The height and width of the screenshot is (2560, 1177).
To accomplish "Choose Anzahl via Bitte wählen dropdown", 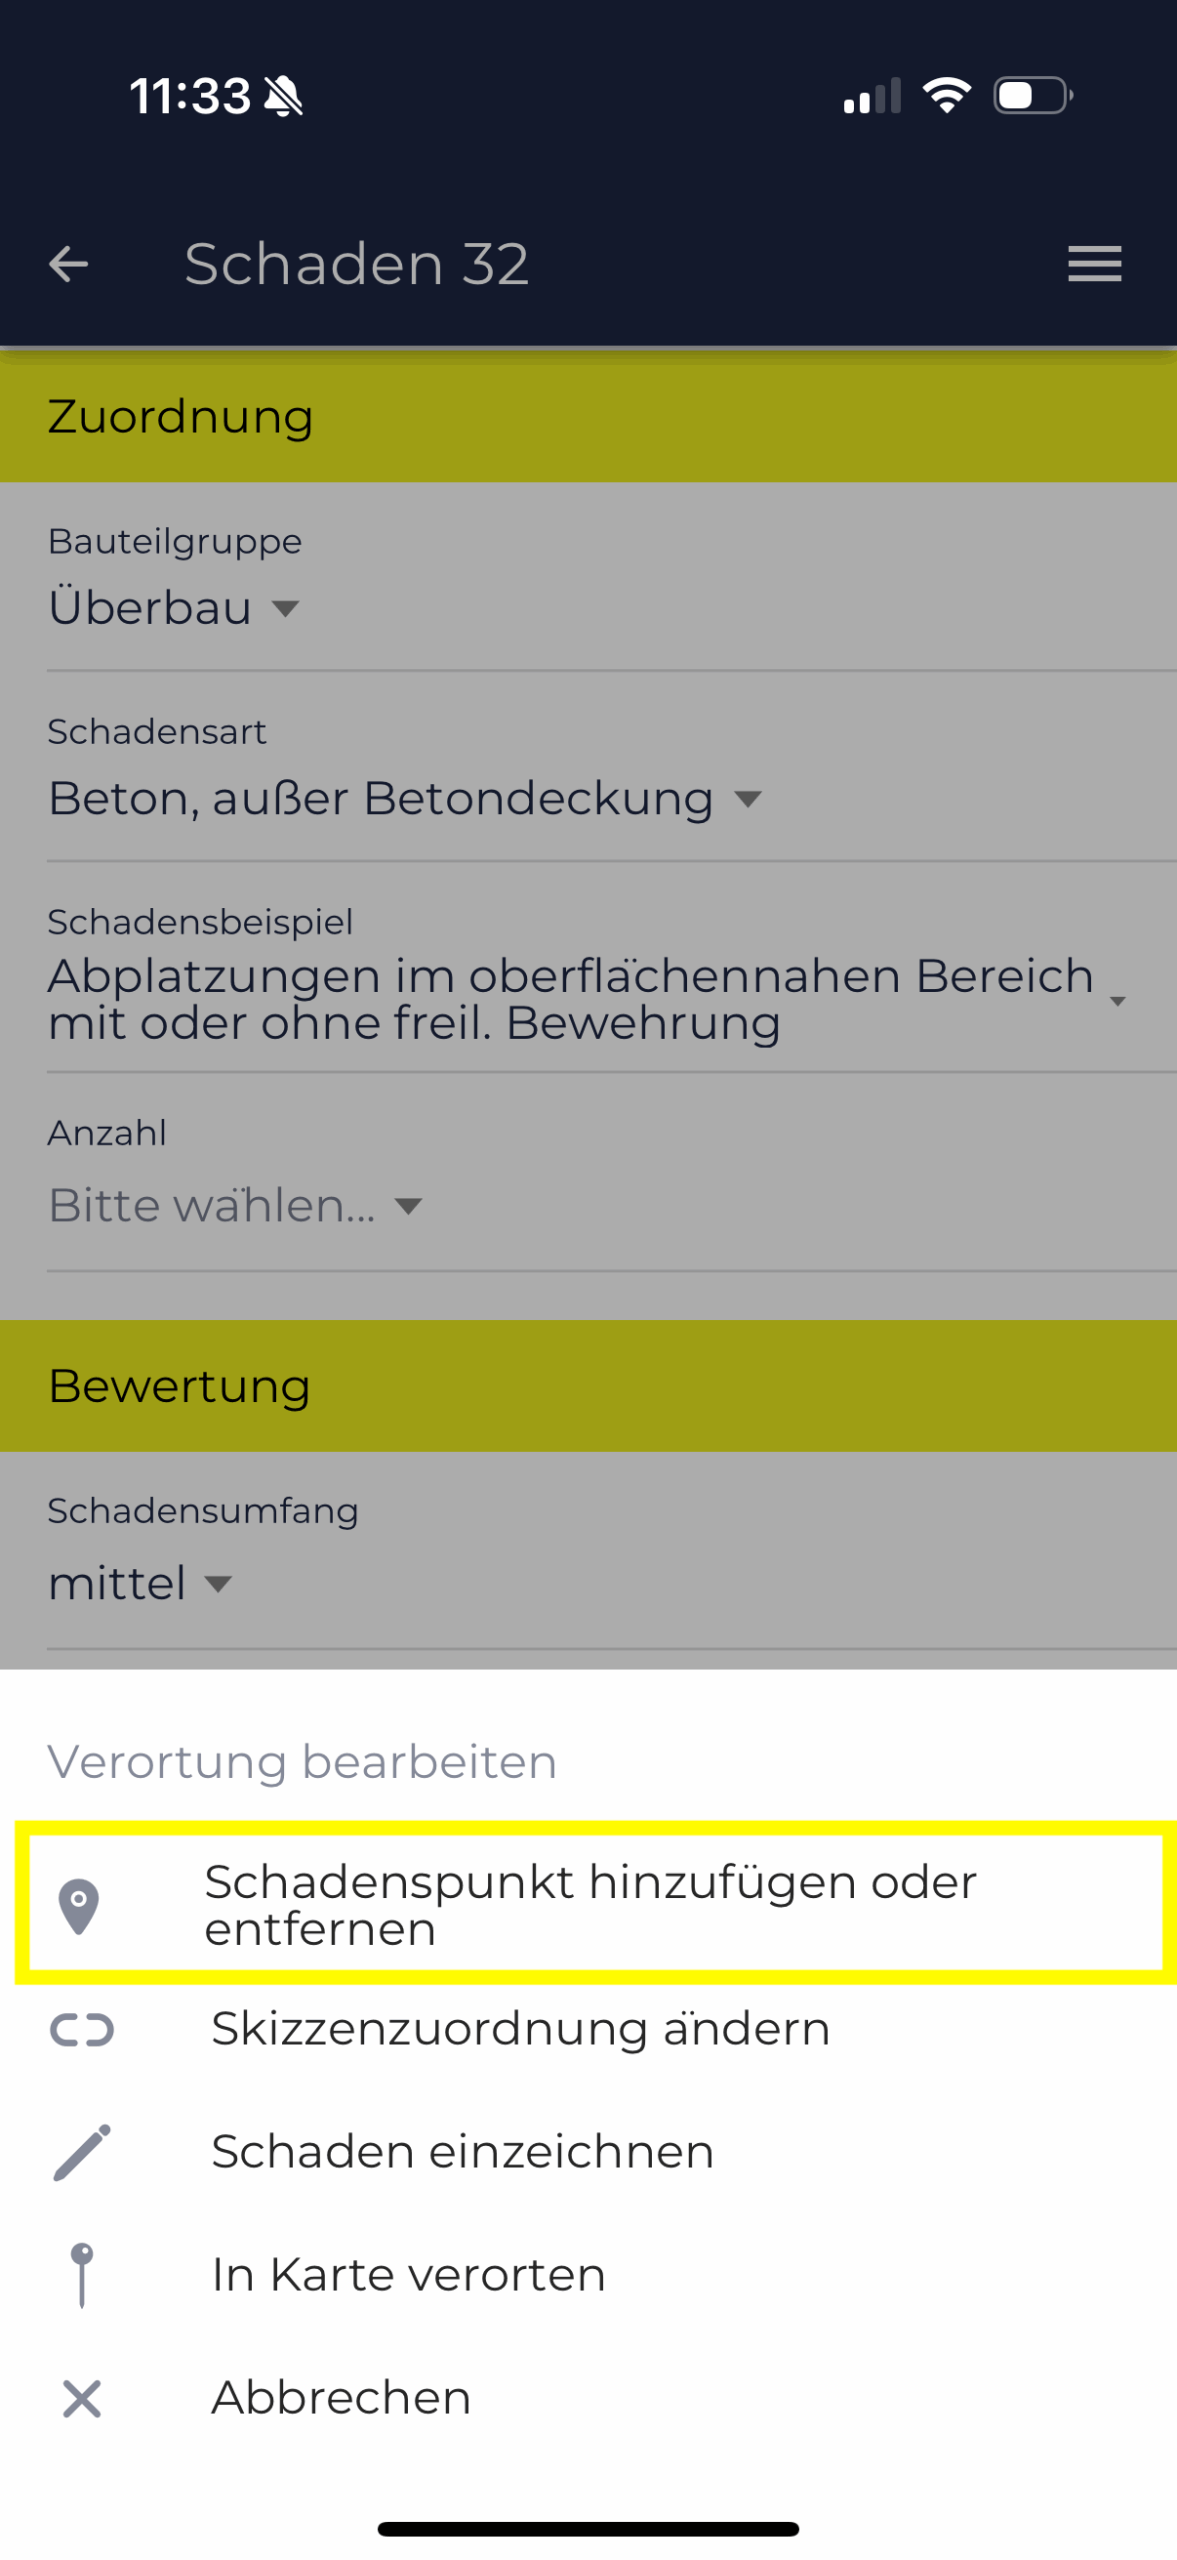I will coord(235,1206).
